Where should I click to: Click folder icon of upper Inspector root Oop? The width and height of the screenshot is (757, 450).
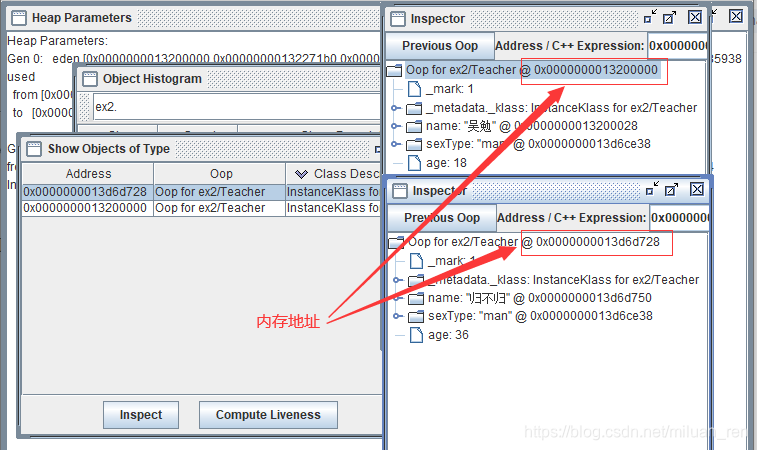tap(394, 70)
